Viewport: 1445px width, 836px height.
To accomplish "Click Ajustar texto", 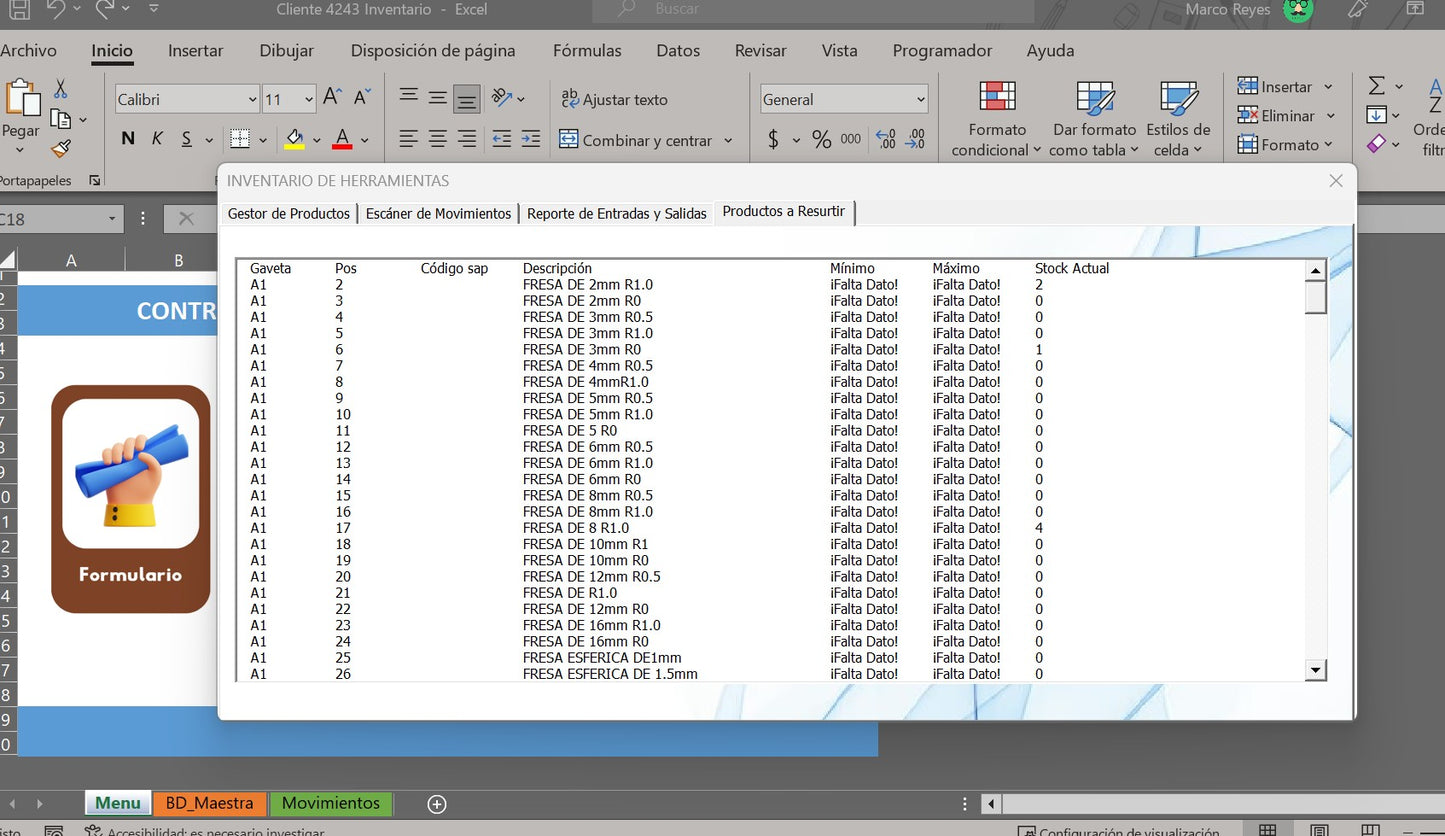I will tap(614, 99).
